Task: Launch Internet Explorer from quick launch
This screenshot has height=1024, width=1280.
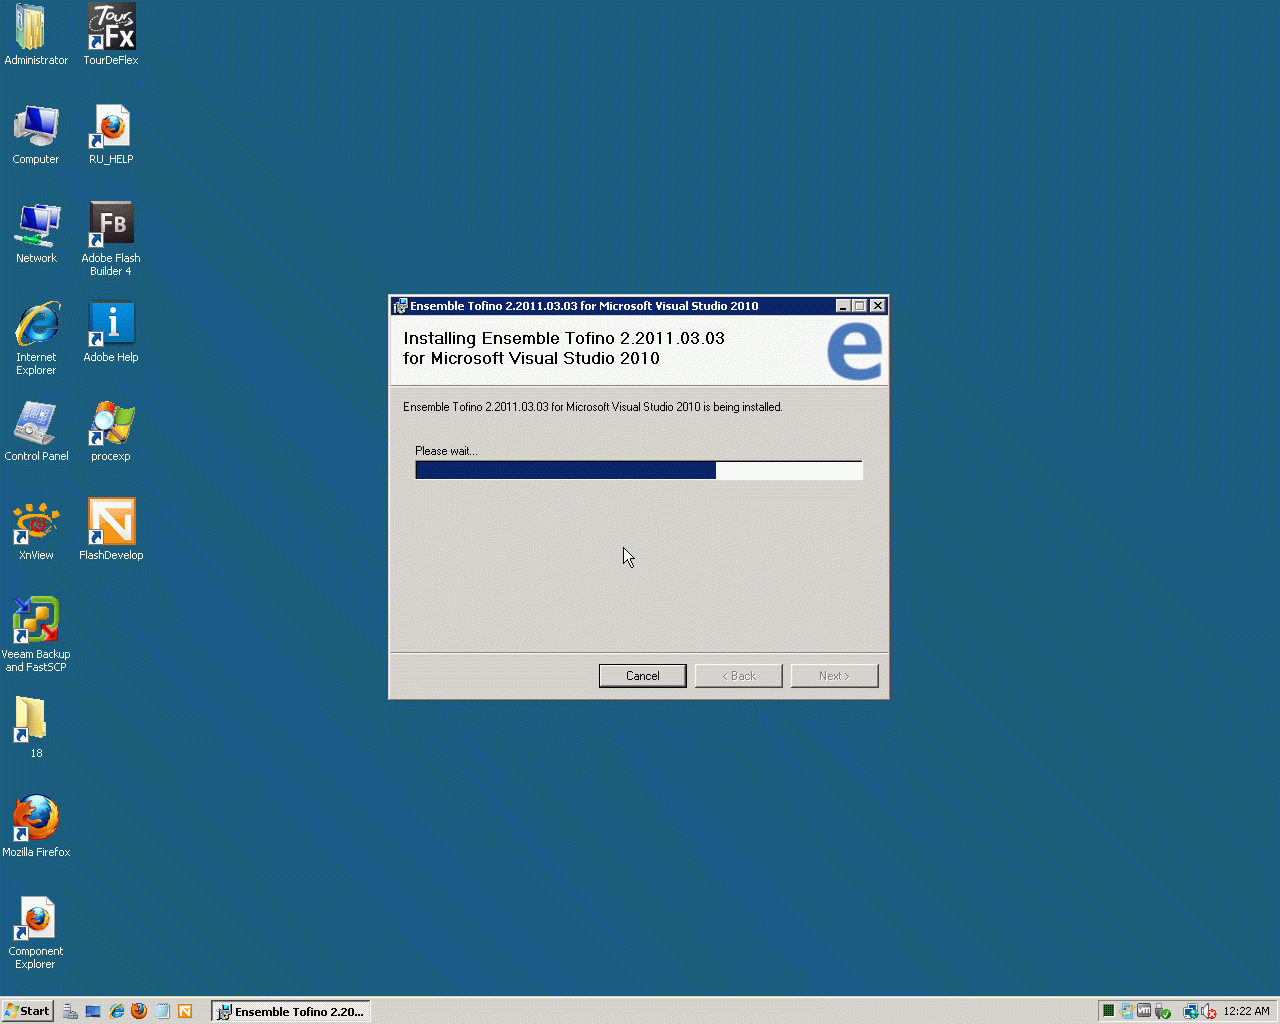Action: click(116, 1011)
